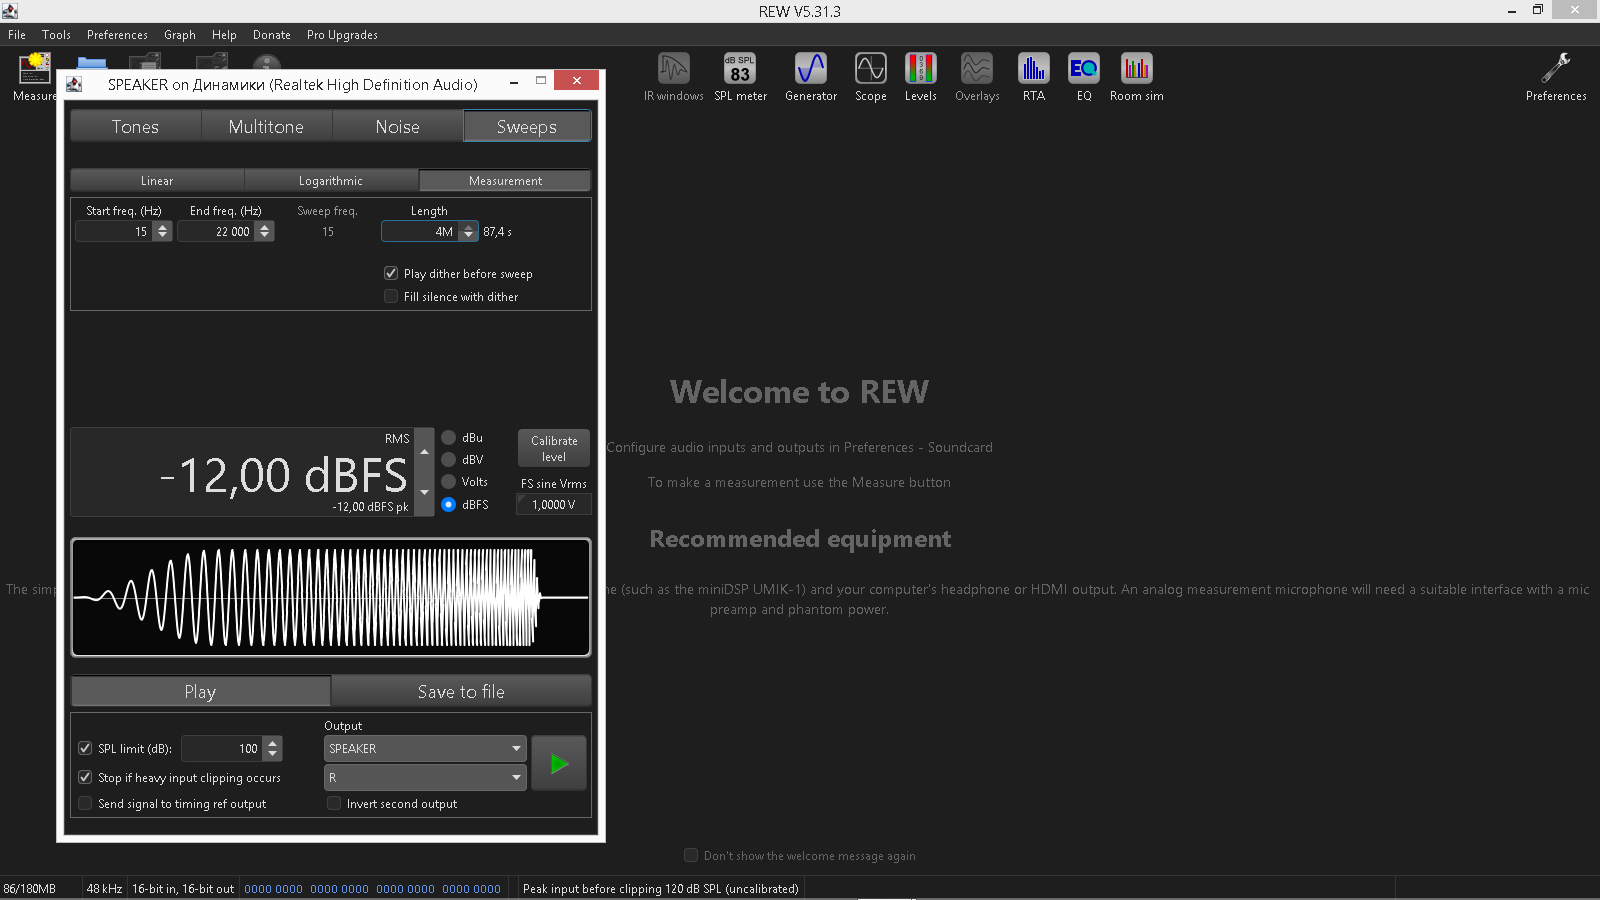The height and width of the screenshot is (900, 1600).
Task: Open the Tools menu
Action: pyautogui.click(x=56, y=35)
